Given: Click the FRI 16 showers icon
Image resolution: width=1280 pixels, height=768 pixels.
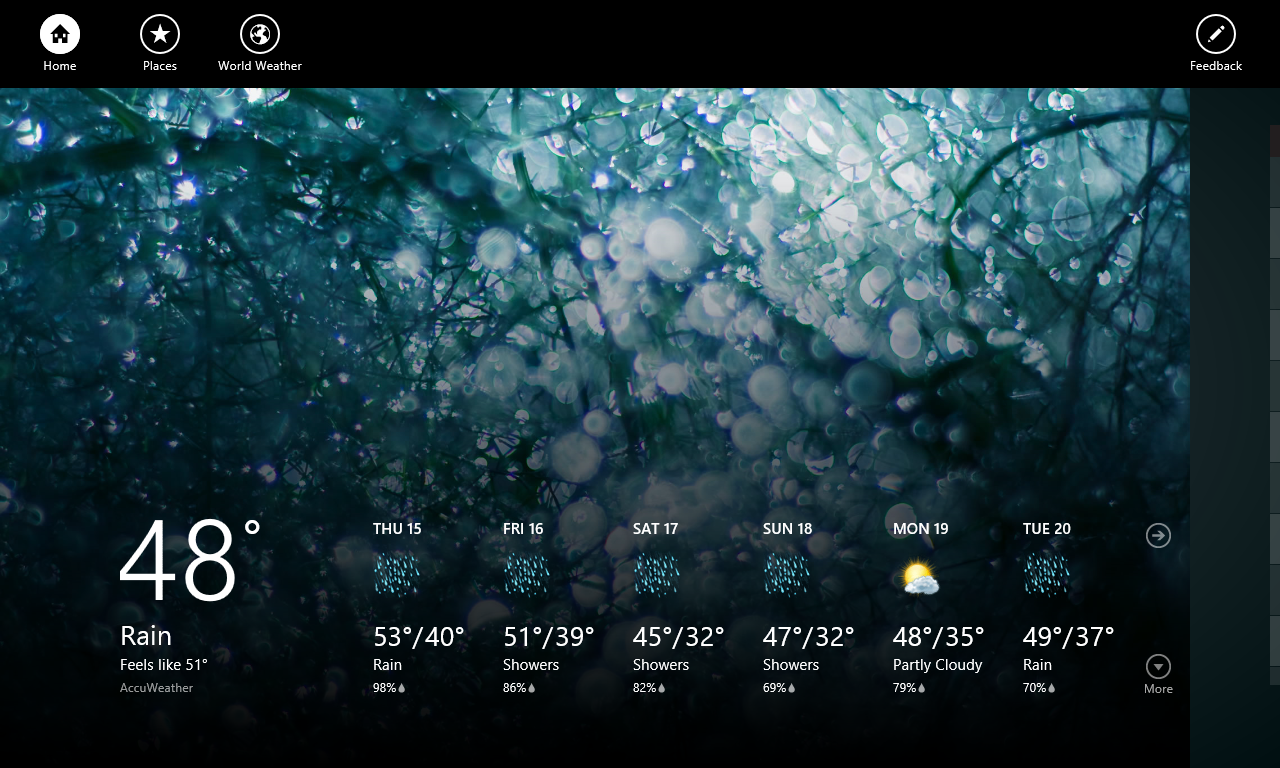Looking at the screenshot, I should point(527,577).
